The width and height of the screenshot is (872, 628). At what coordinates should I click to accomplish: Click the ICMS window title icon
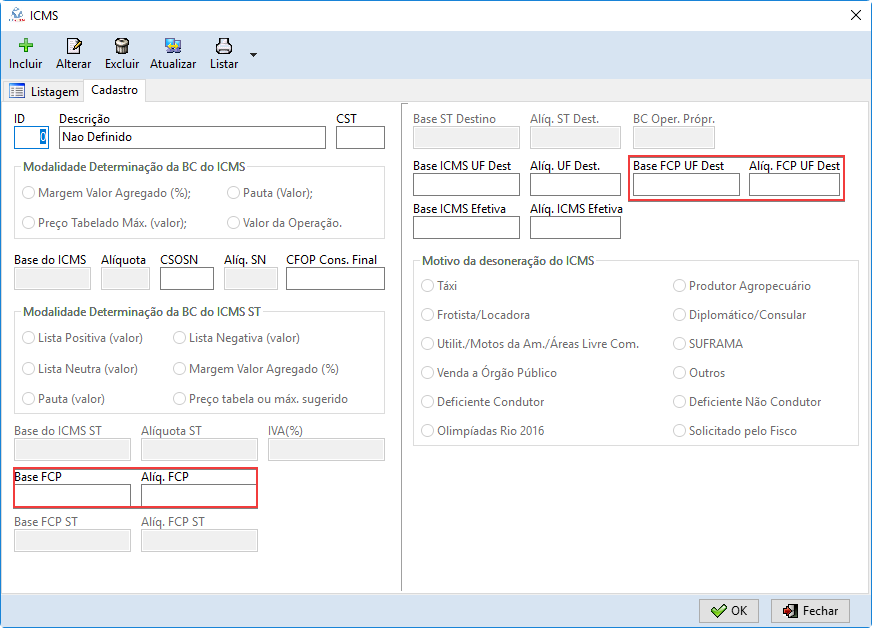pyautogui.click(x=15, y=14)
